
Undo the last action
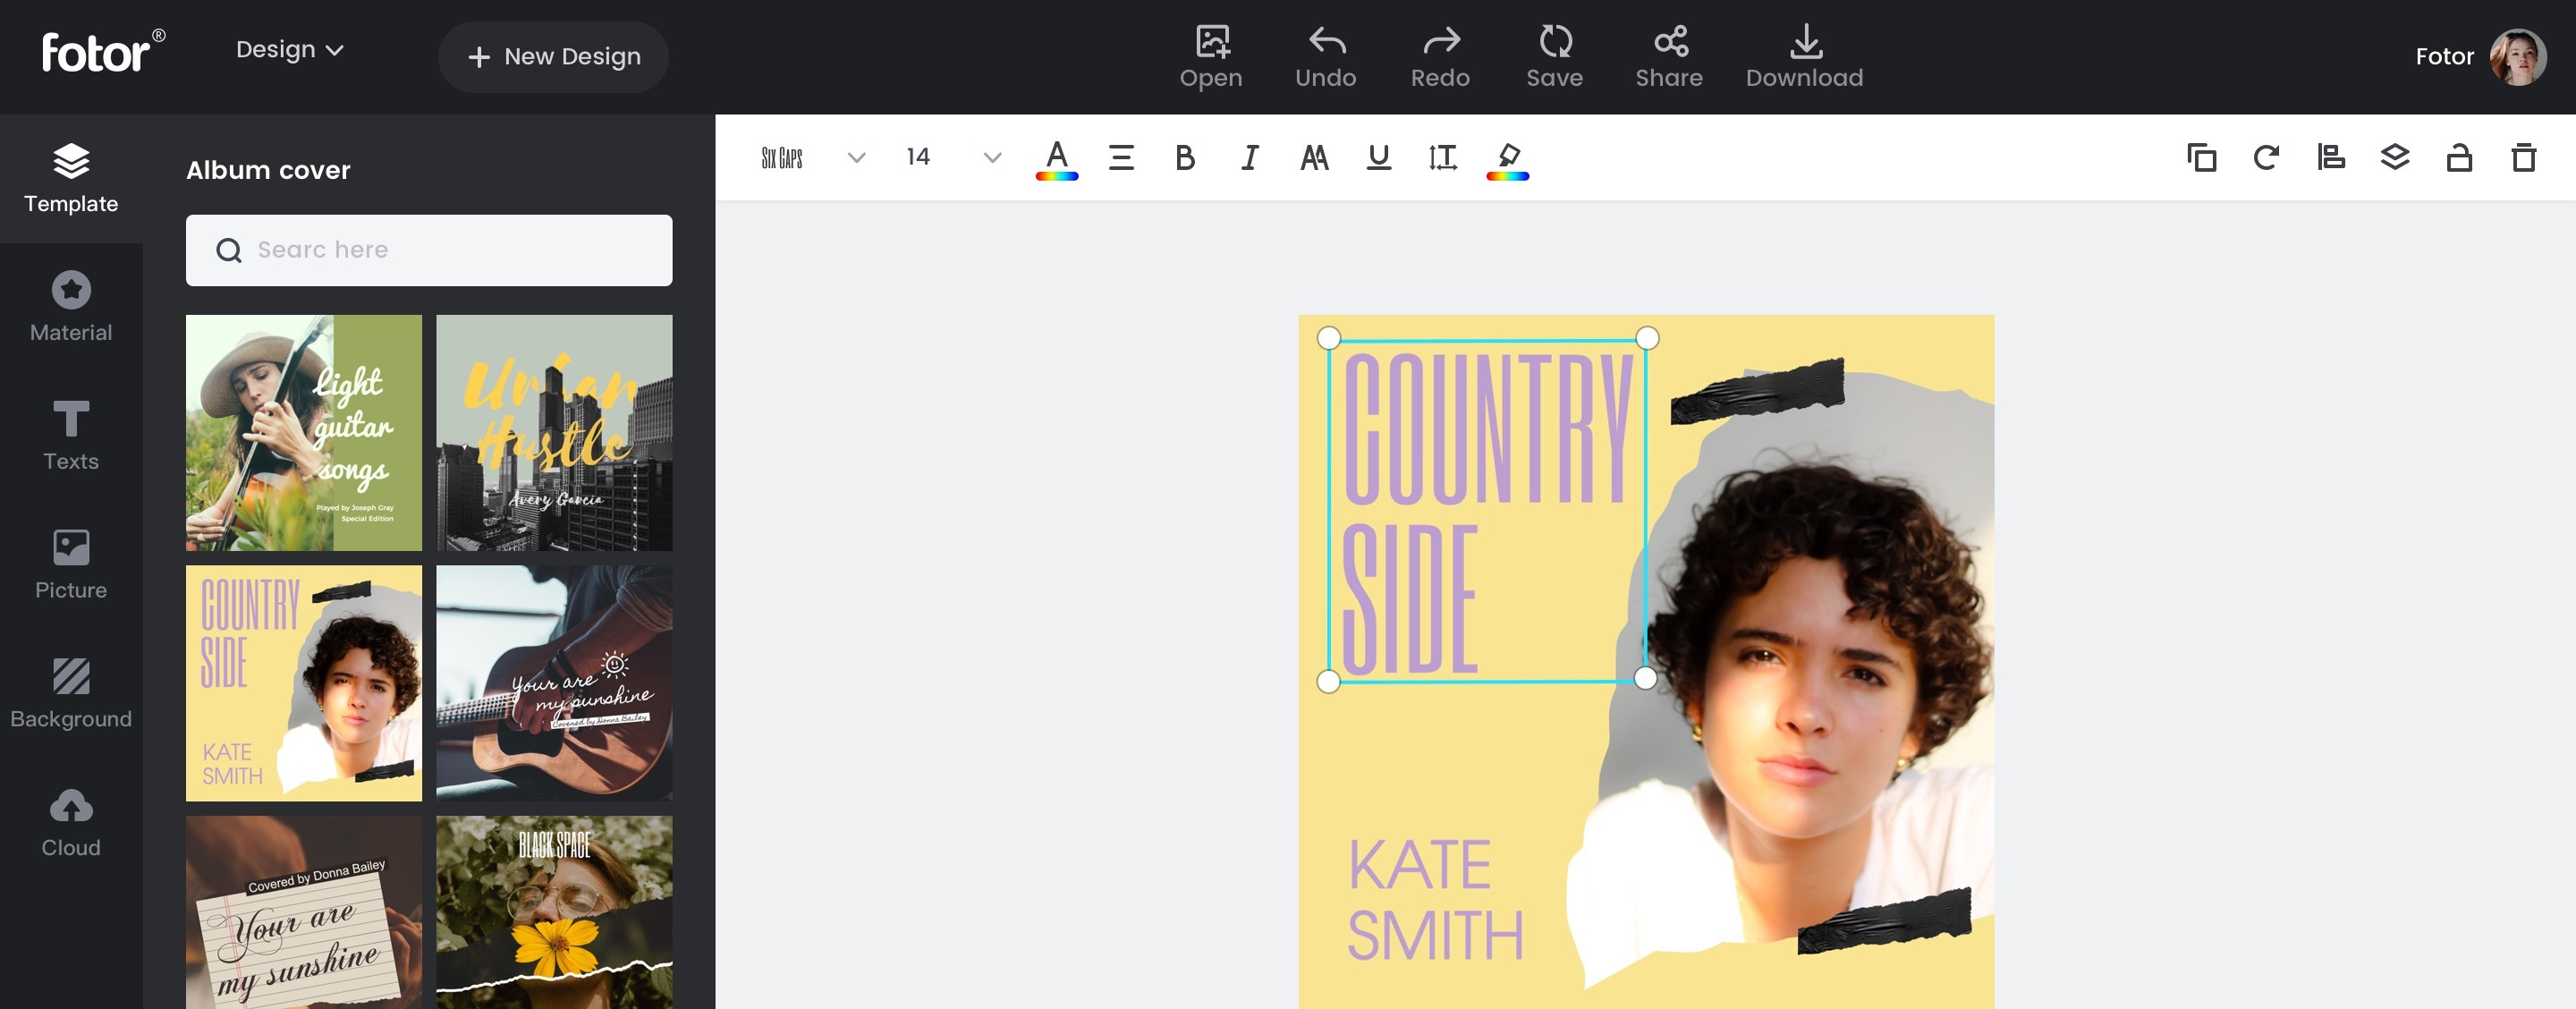coord(1326,57)
